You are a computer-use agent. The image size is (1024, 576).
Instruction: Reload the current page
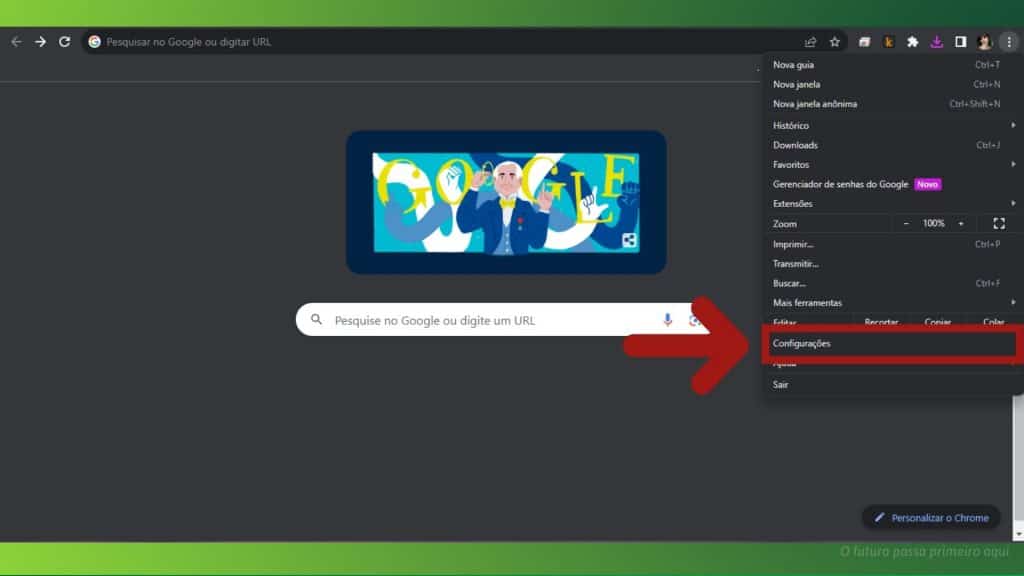coord(65,42)
